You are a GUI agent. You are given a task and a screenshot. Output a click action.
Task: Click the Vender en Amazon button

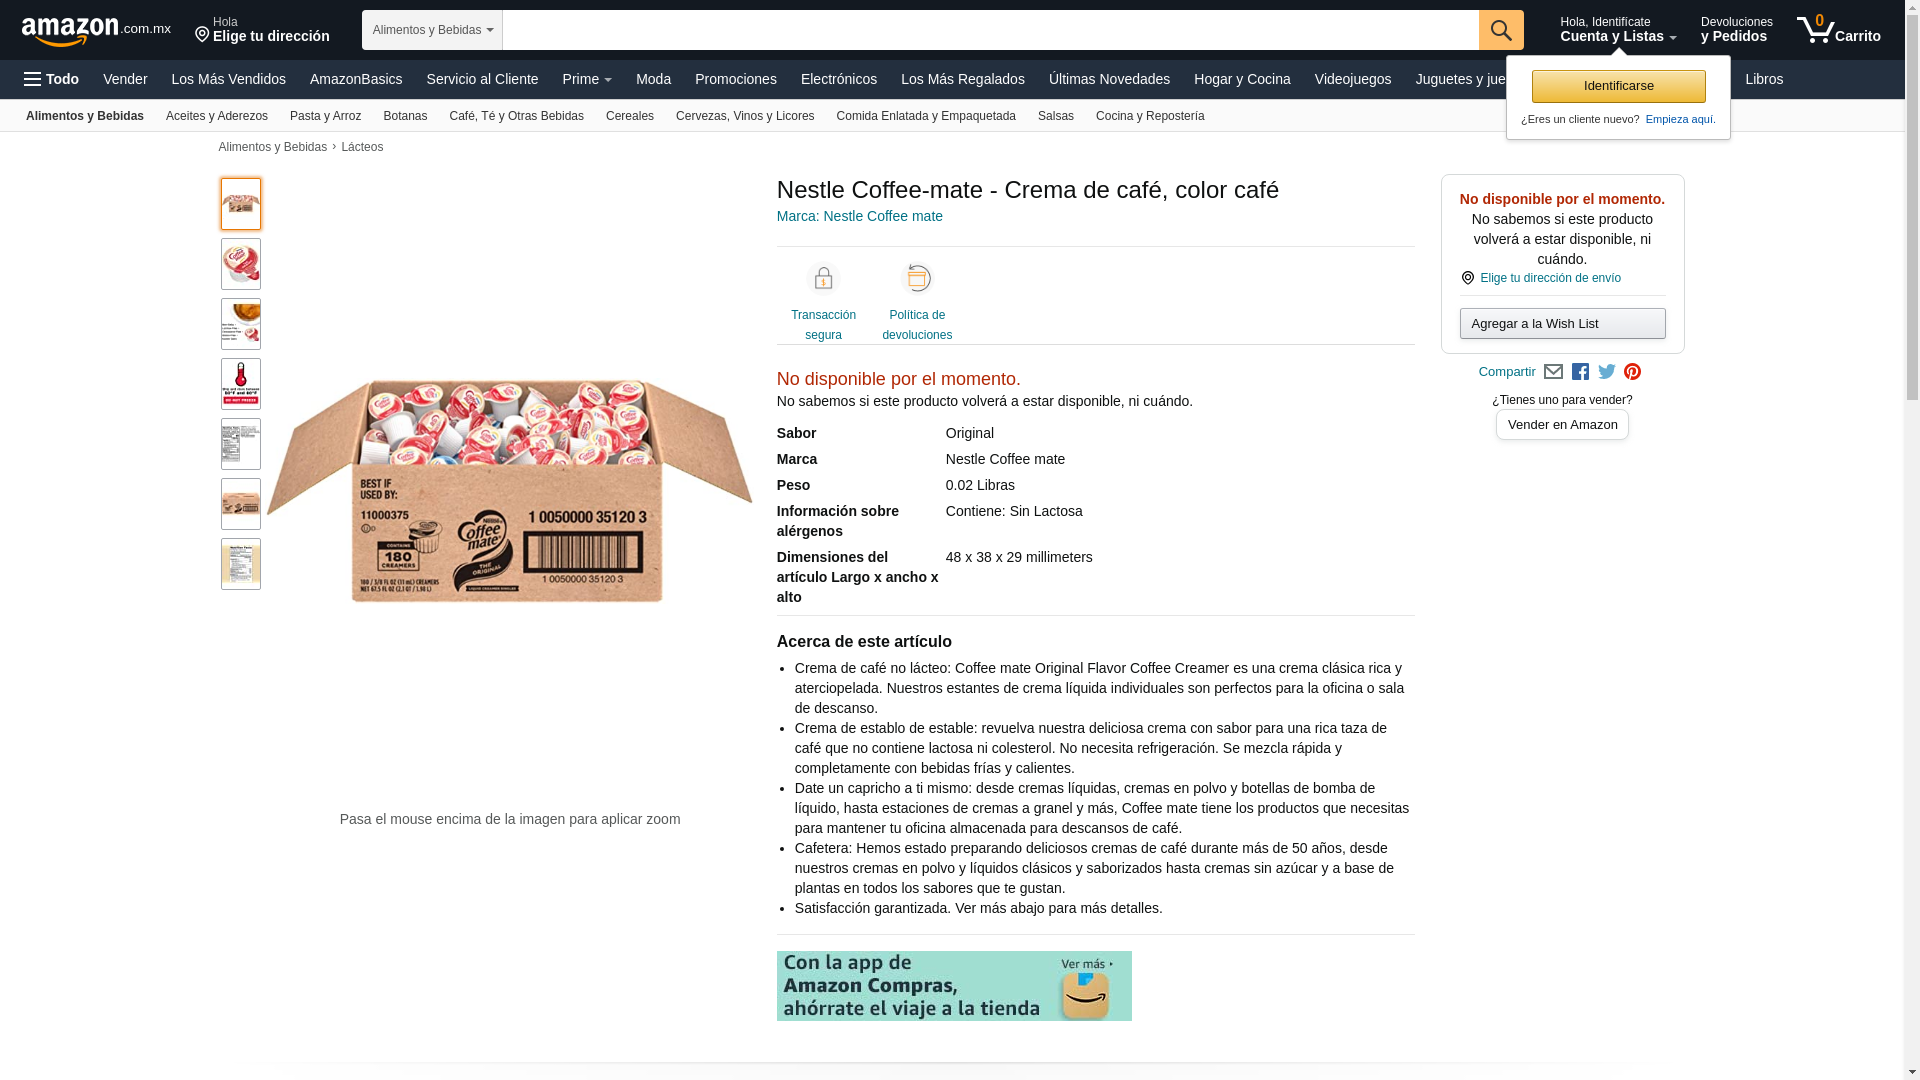(x=1562, y=425)
